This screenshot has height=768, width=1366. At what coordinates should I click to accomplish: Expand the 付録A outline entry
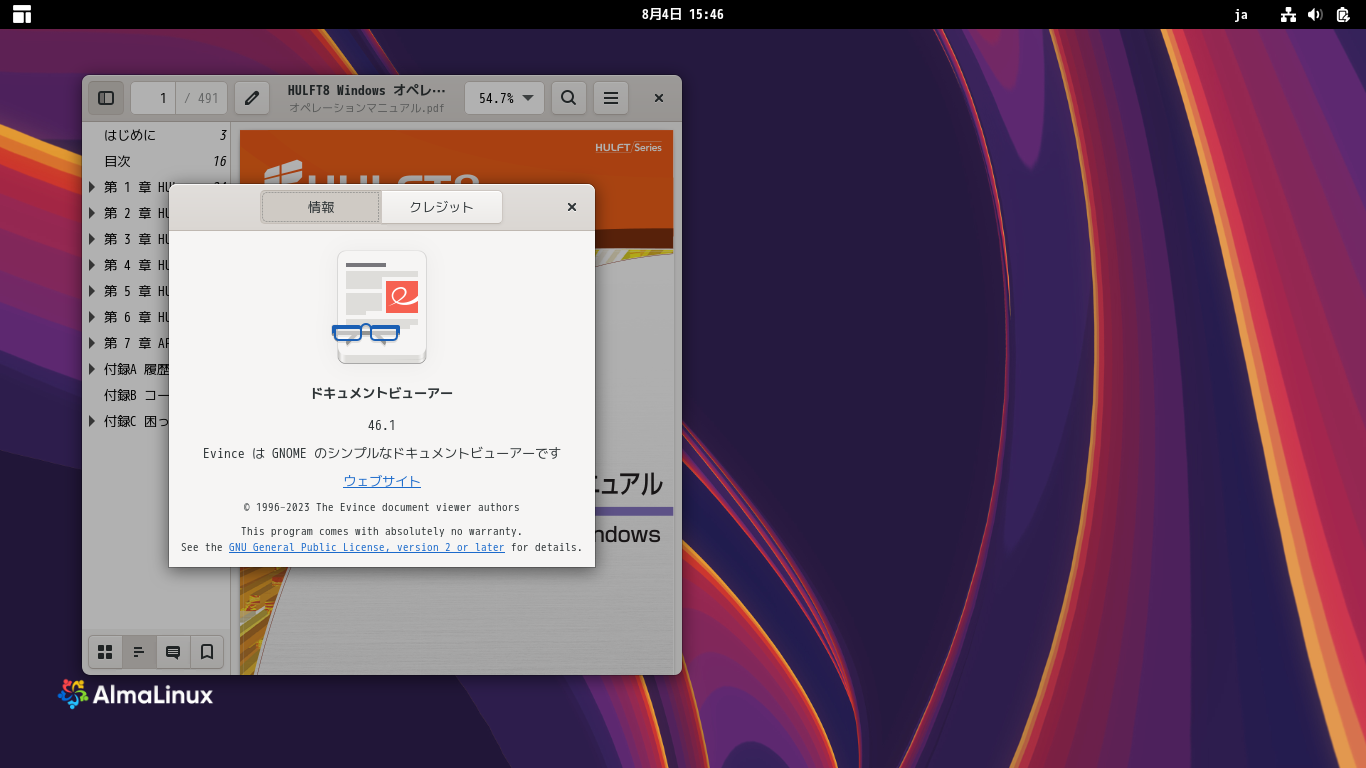pos(93,369)
